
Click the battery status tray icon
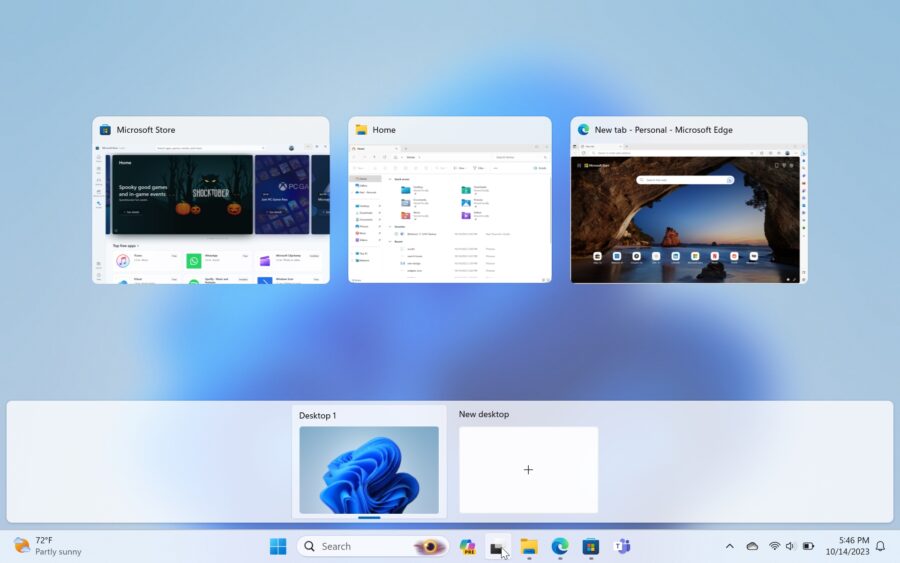pyautogui.click(x=808, y=546)
